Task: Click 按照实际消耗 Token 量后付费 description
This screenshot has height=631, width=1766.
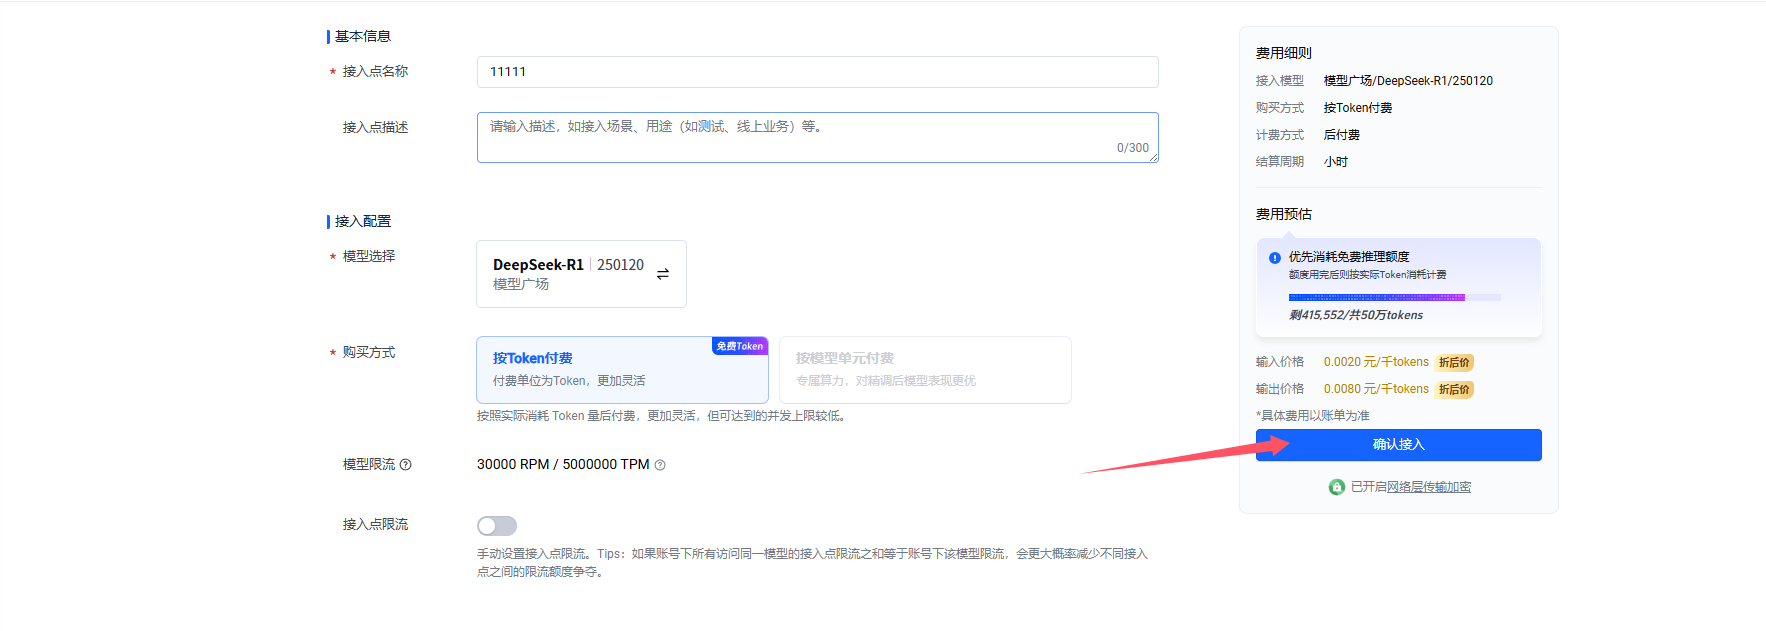Action: pos(663,416)
